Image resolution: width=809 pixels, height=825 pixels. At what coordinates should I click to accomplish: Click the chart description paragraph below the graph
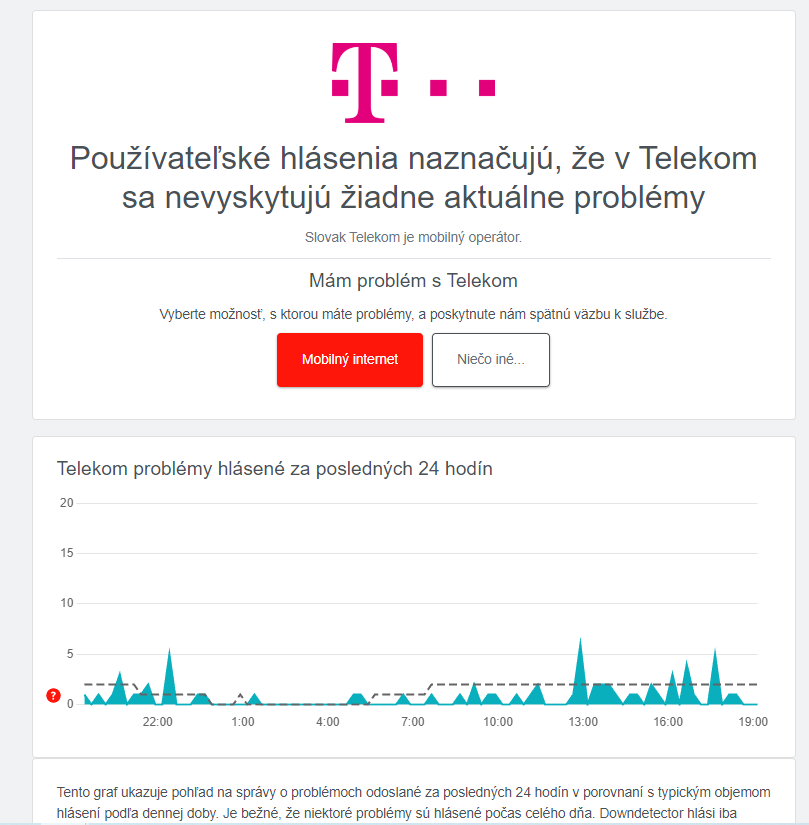(x=413, y=802)
